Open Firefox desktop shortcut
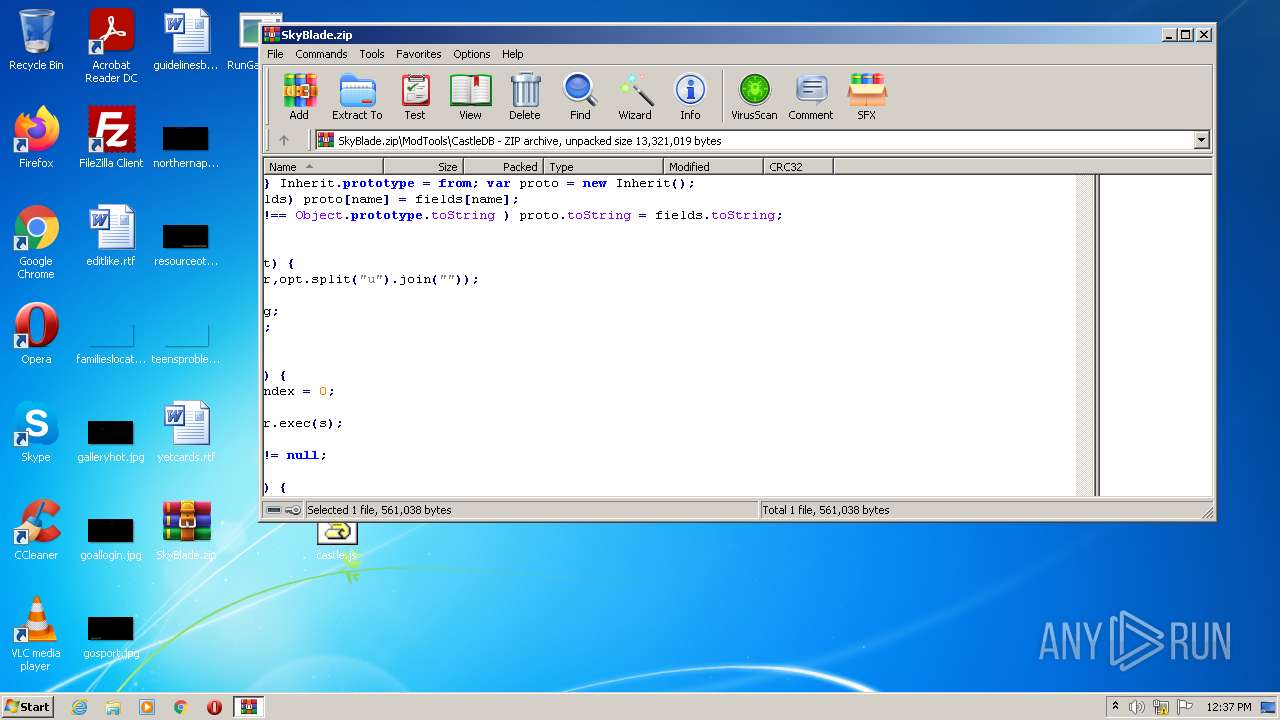1280x720 pixels. tap(36, 138)
